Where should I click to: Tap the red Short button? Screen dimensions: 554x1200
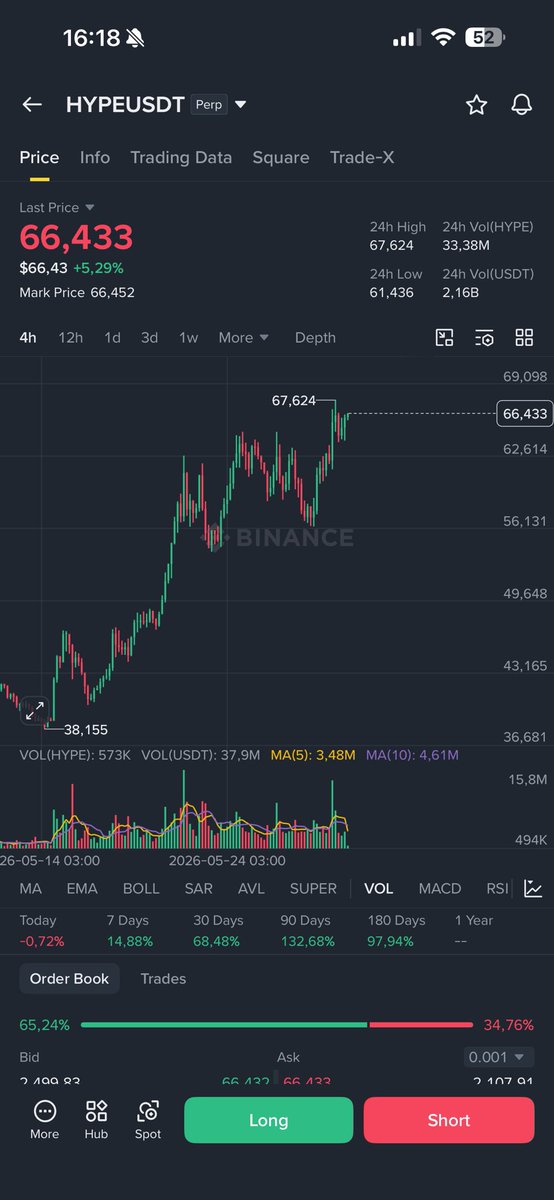pos(449,1120)
